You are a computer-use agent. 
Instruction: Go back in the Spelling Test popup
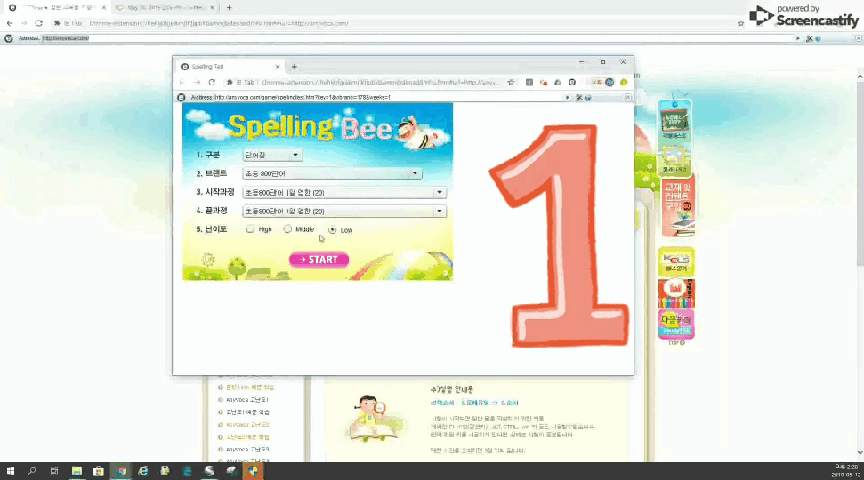182,82
